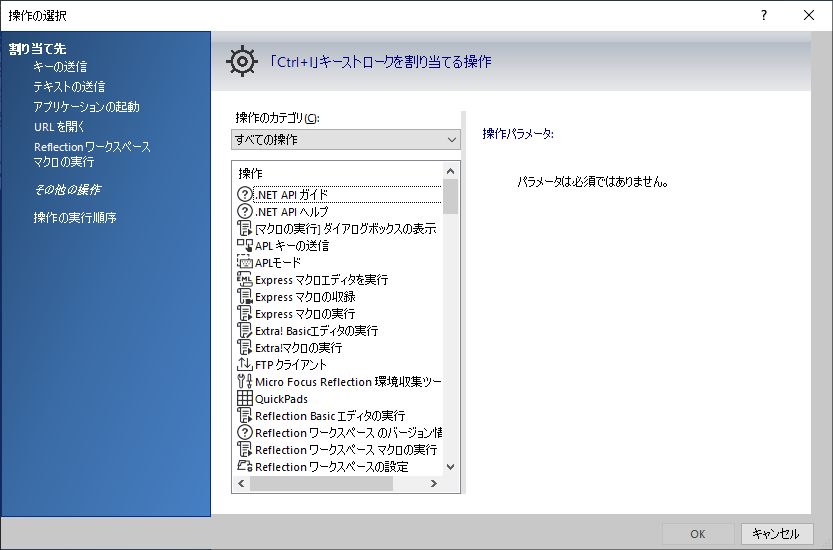The height and width of the screenshot is (550, 833).
Task: Click the icon beside Express マクロの実行
Action: tap(244, 314)
